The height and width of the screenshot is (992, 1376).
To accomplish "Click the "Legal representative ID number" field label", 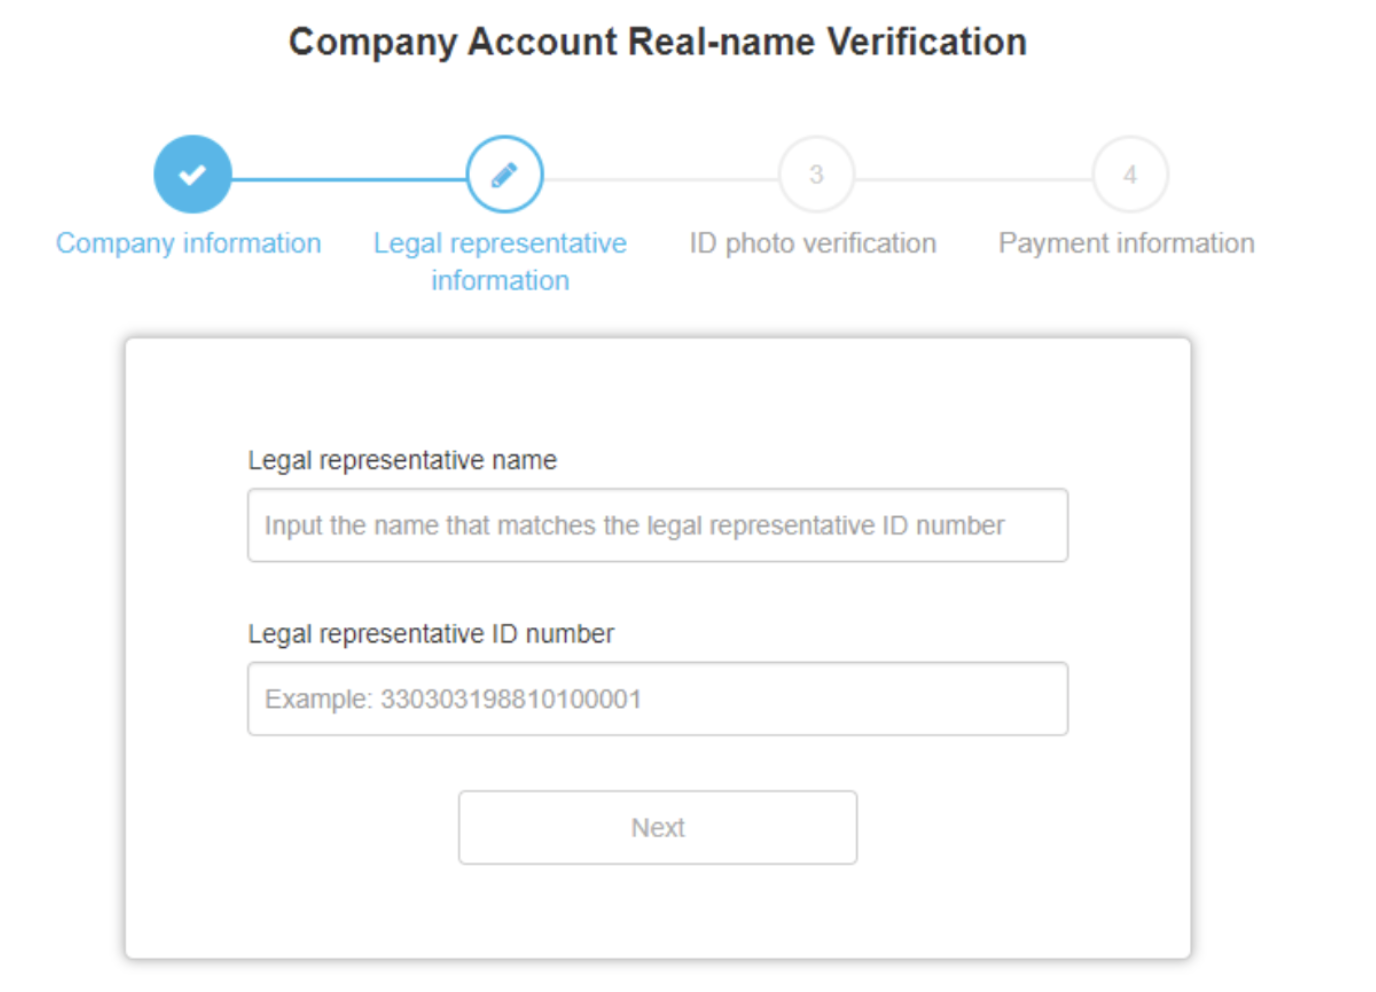I will pos(430,634).
